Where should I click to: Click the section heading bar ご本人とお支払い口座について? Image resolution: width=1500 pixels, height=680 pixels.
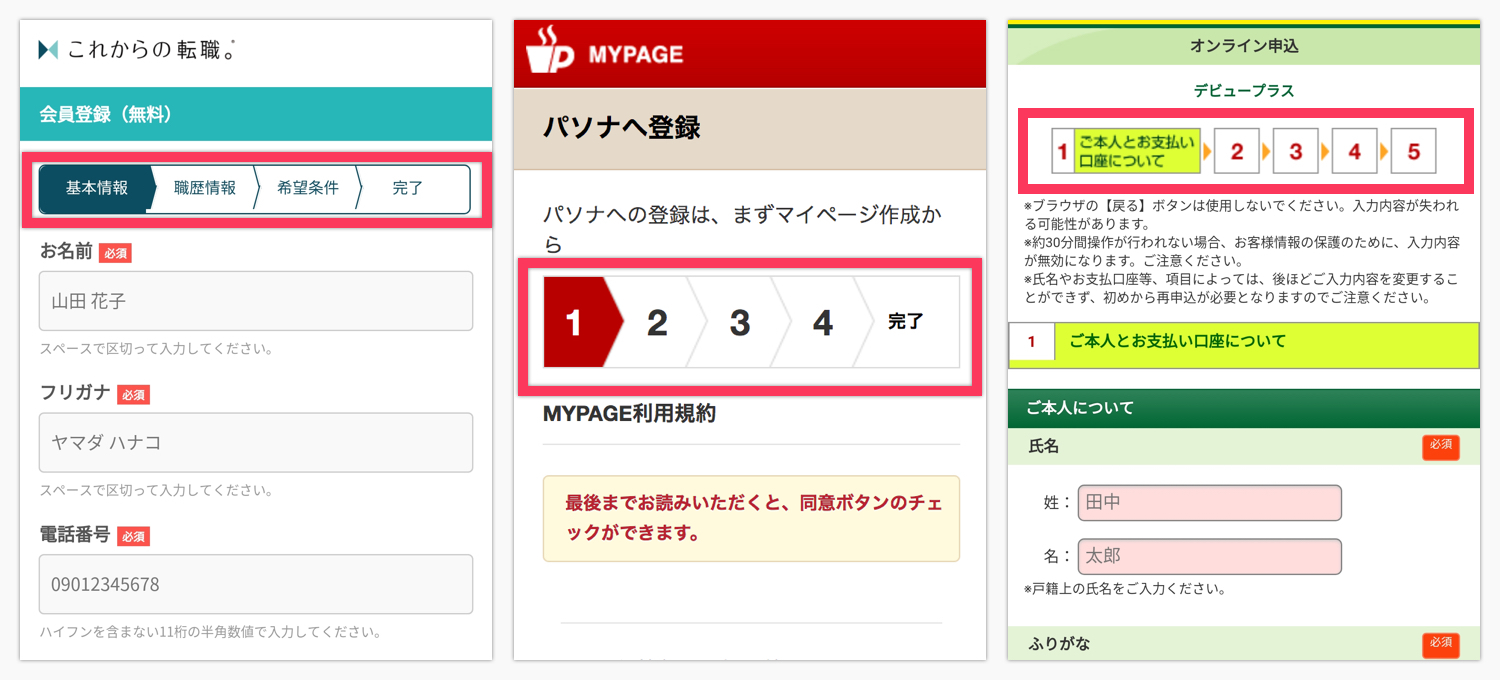pyautogui.click(x=1244, y=345)
